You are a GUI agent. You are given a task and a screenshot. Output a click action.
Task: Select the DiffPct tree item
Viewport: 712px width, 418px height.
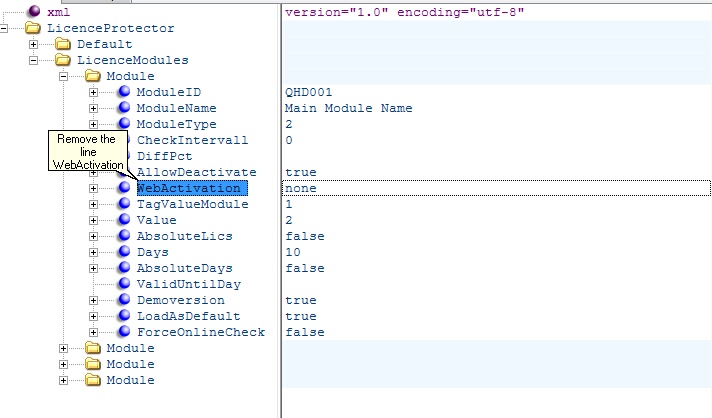coord(164,156)
